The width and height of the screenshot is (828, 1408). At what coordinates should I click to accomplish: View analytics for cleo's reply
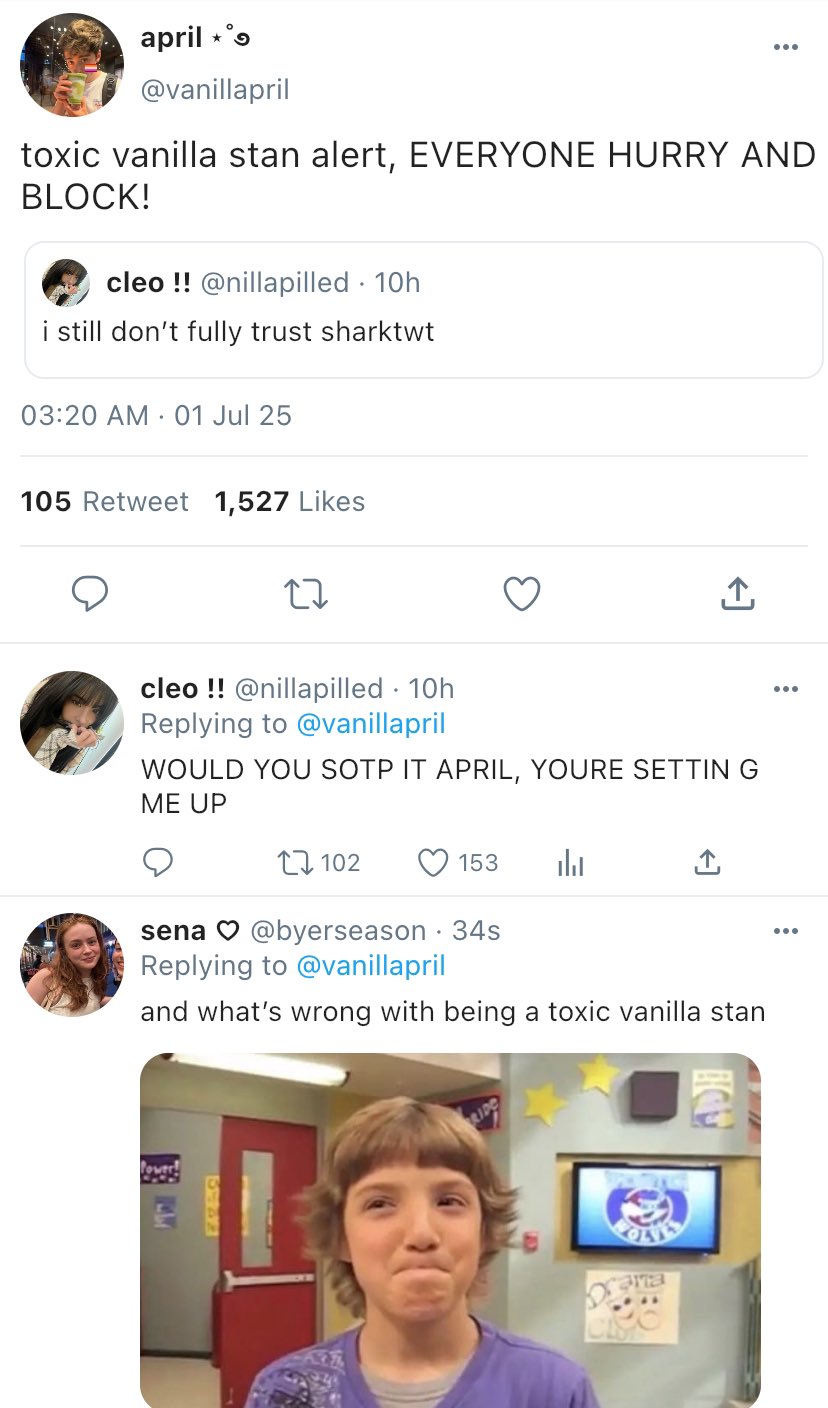coord(569,862)
